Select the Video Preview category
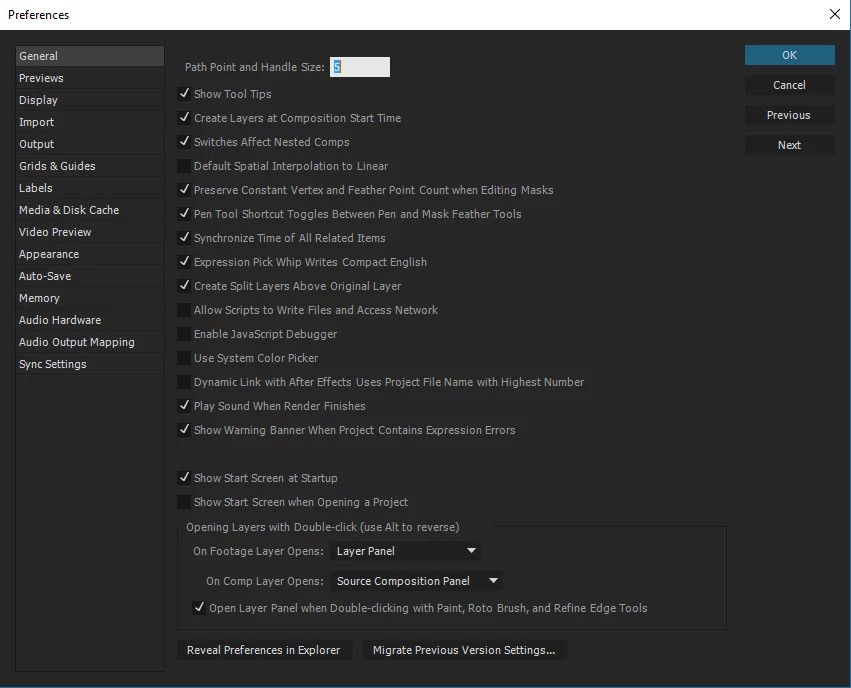The height and width of the screenshot is (688, 851). 90,232
